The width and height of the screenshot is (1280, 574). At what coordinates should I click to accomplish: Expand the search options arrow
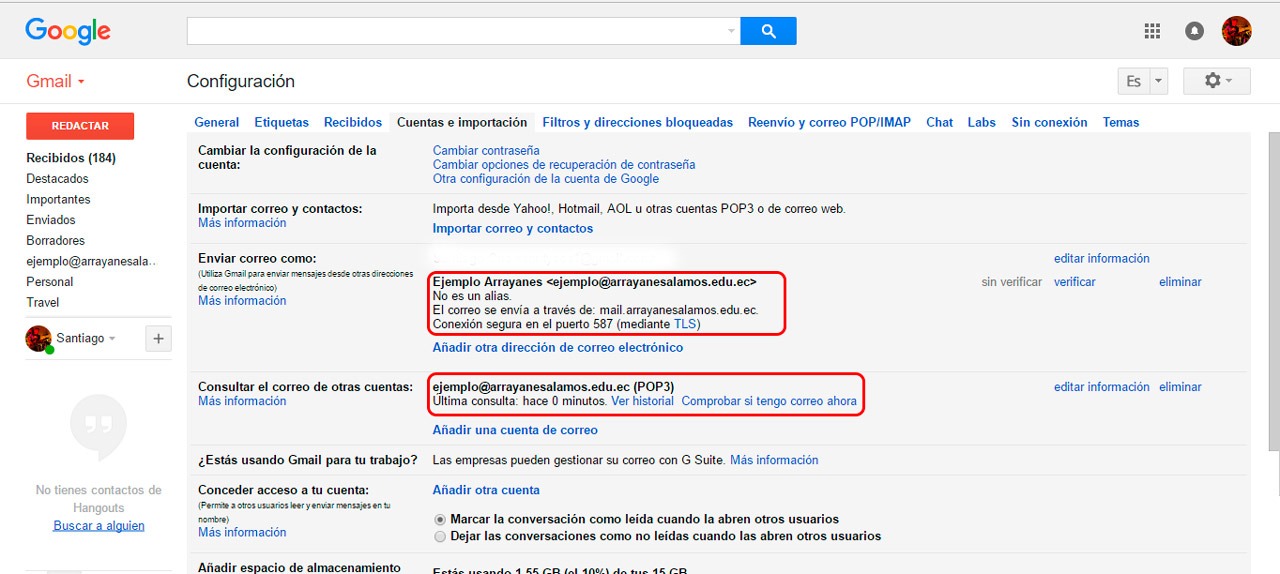(x=731, y=31)
